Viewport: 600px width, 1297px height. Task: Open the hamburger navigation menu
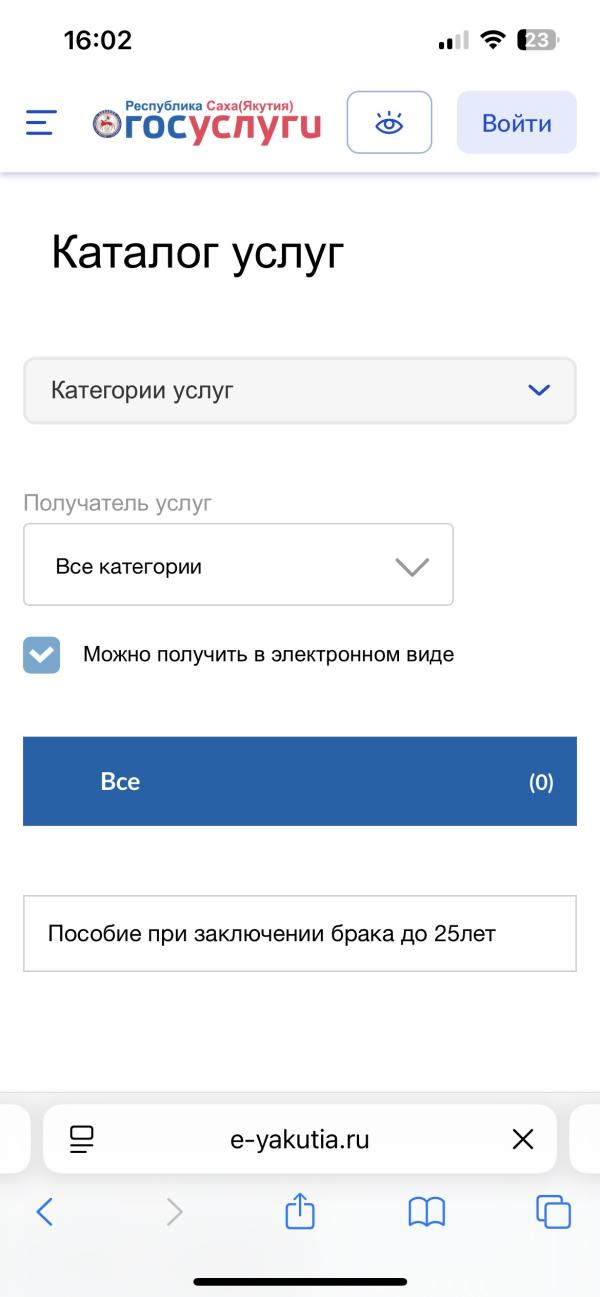coord(39,122)
